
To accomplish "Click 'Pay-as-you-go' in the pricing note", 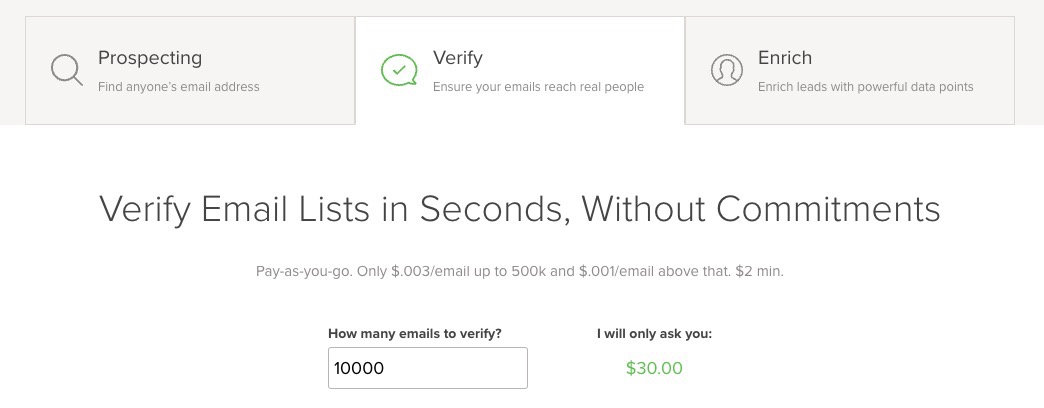I will click(303, 272).
